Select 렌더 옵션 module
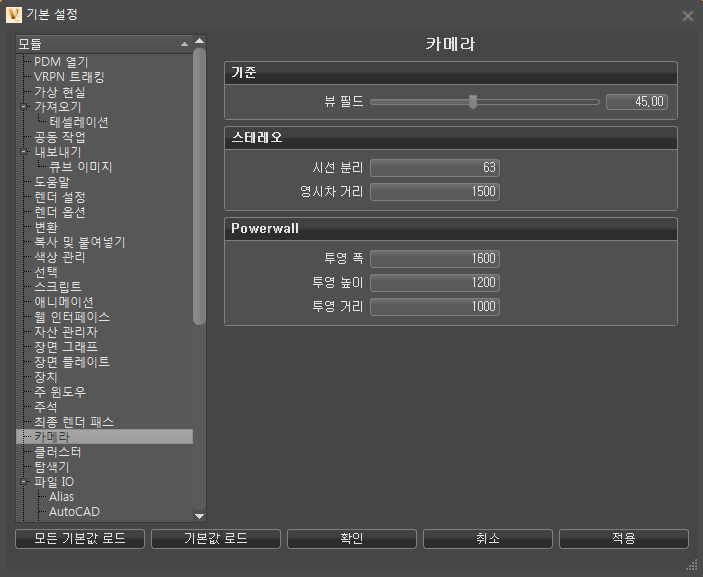703x577 pixels. (60, 212)
